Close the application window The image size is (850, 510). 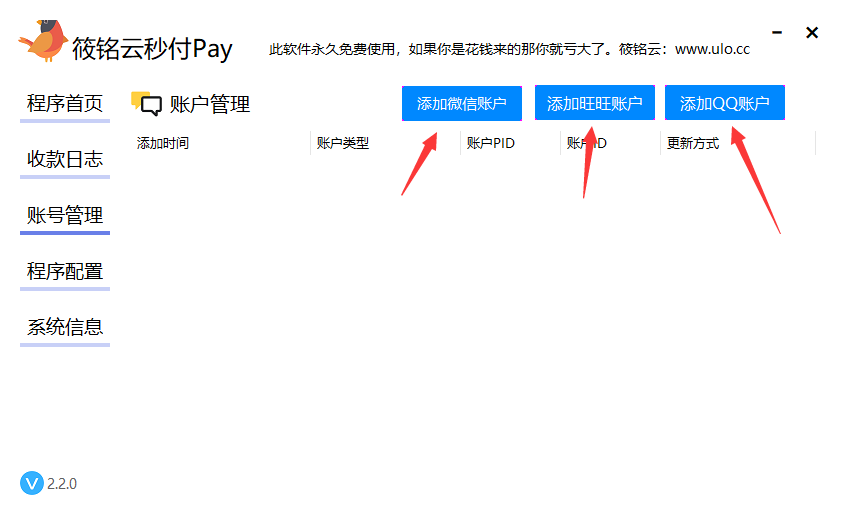pyautogui.click(x=812, y=33)
